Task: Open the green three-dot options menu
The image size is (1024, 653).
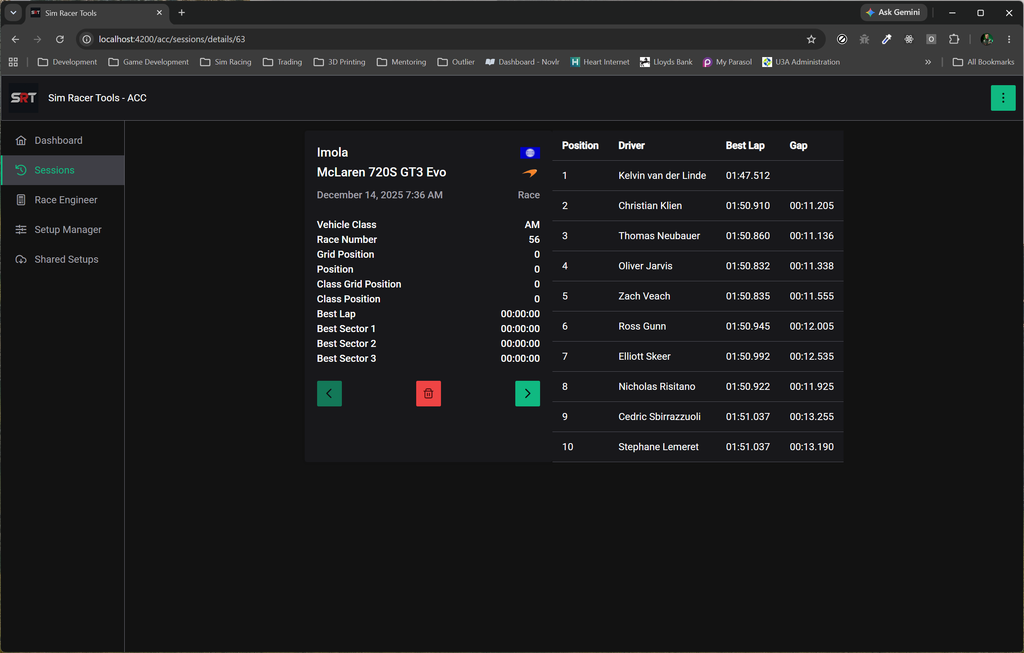Action: [1003, 98]
